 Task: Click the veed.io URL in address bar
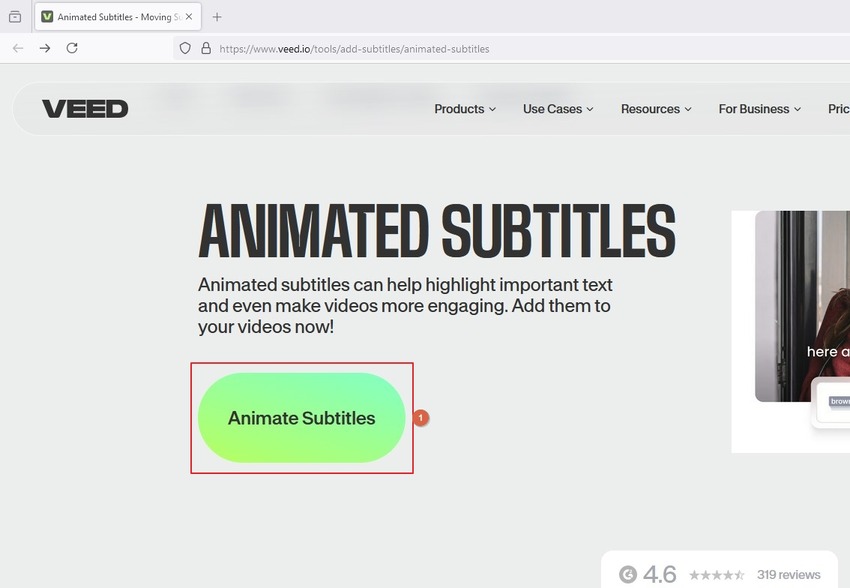[354, 49]
